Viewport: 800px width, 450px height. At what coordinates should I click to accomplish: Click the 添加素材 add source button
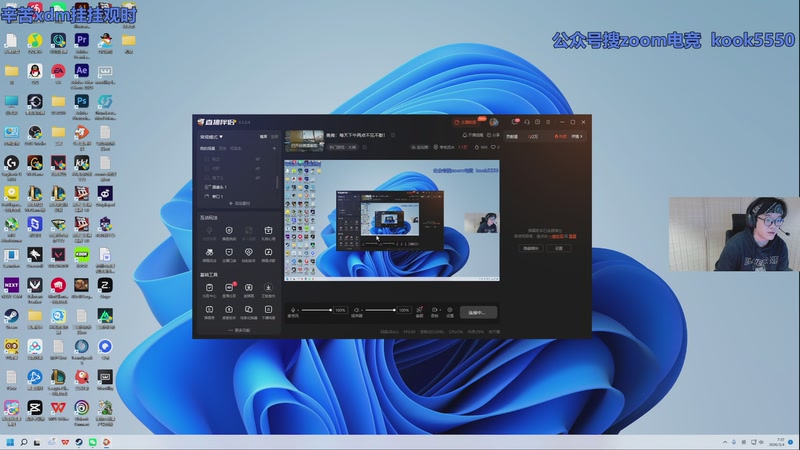pyautogui.click(x=239, y=203)
